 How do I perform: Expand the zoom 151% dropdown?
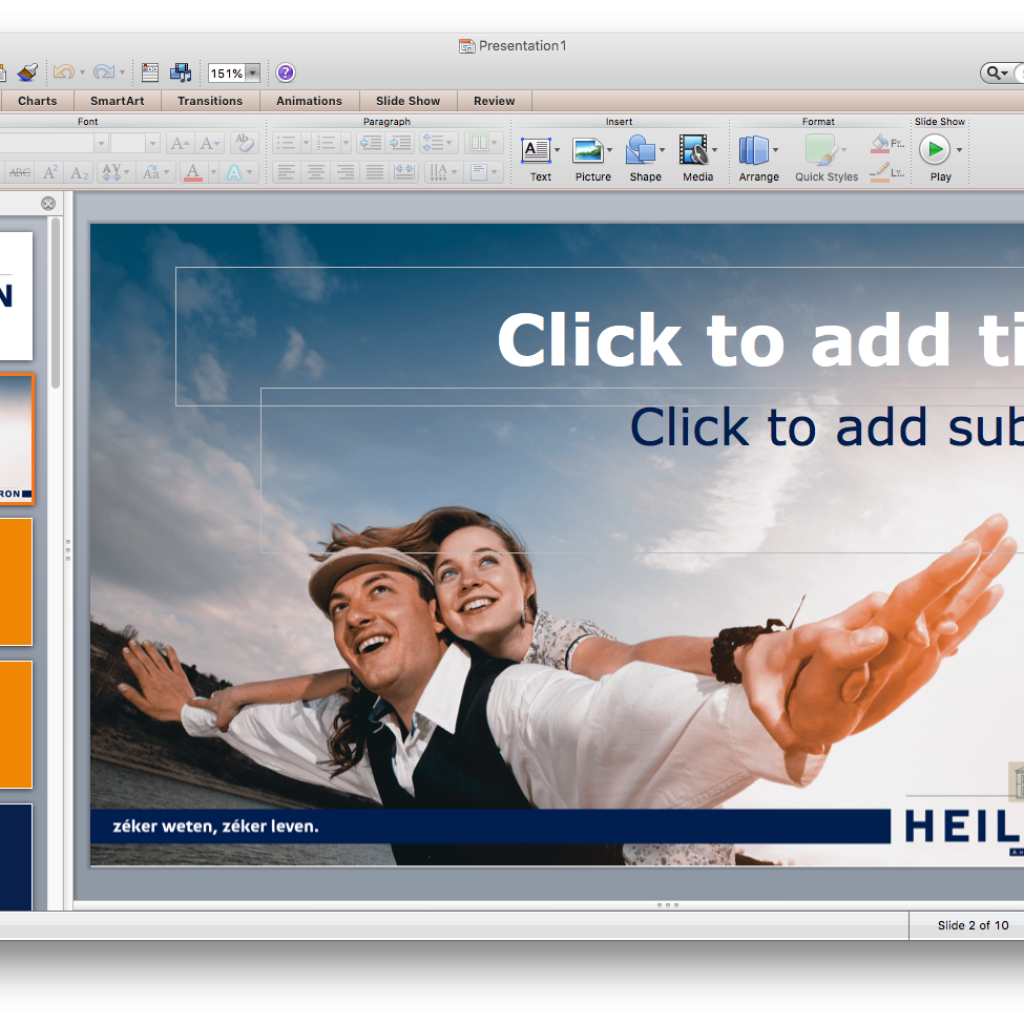pyautogui.click(x=253, y=73)
